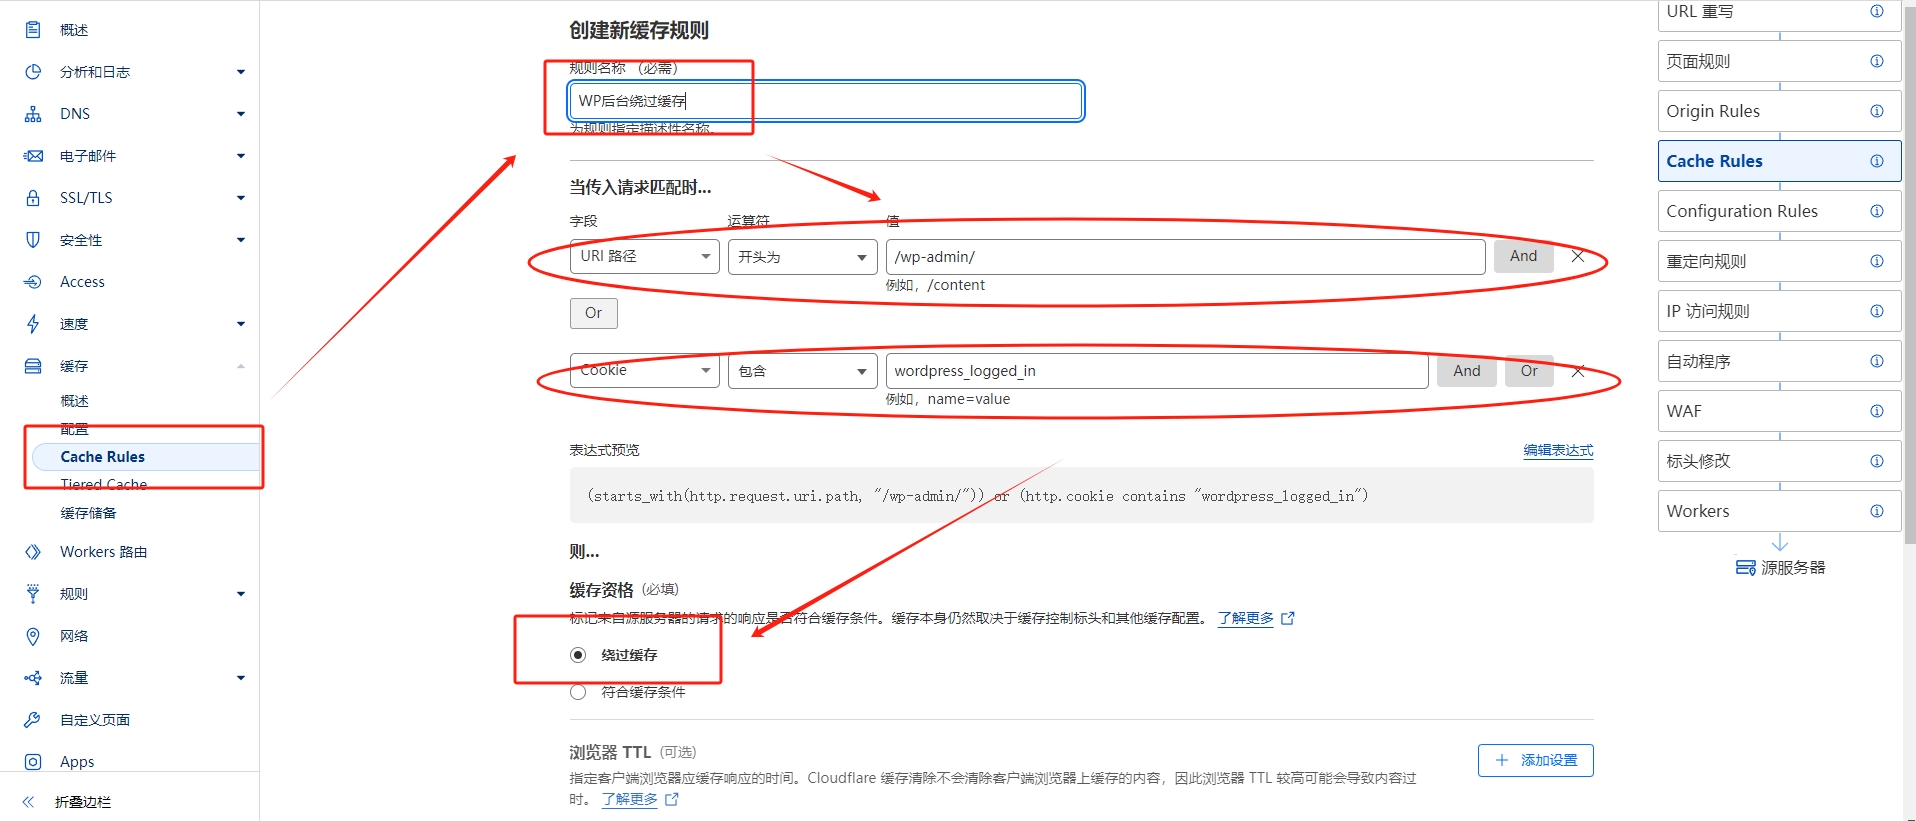
Task: Click the 规则名称 input field
Action: click(826, 101)
